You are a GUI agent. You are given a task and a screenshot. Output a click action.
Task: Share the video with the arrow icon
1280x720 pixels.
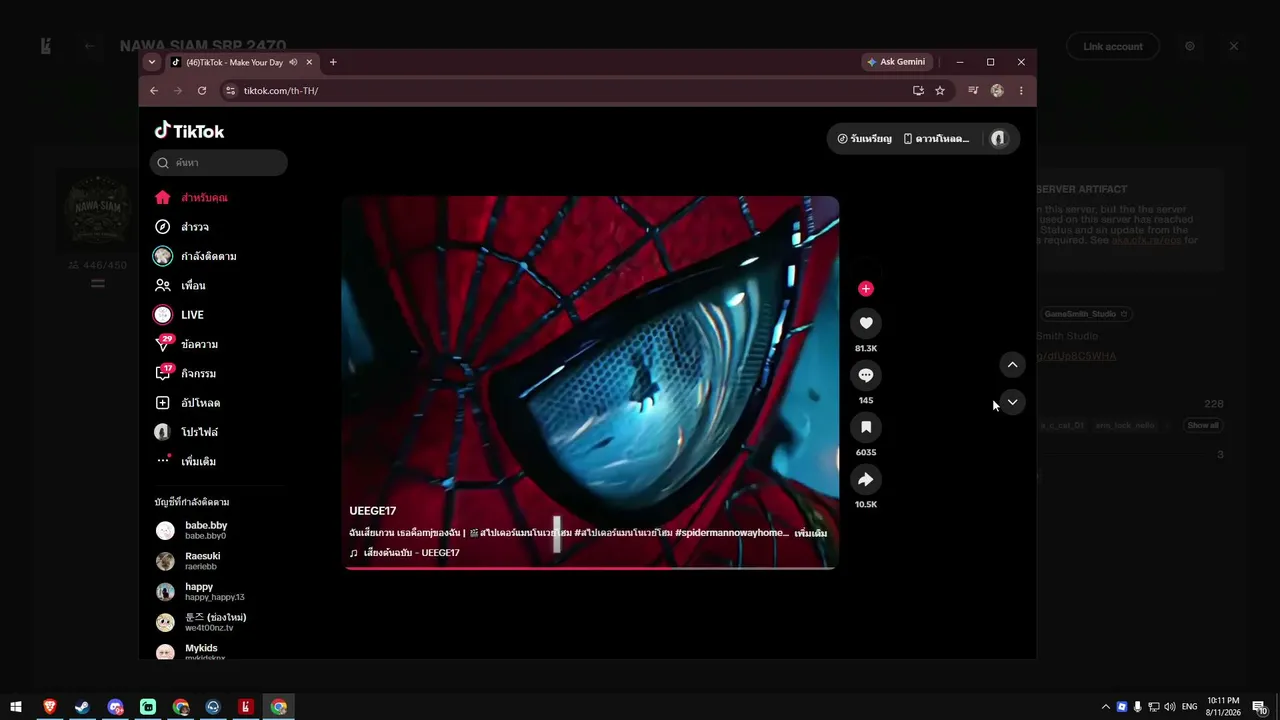tap(866, 479)
